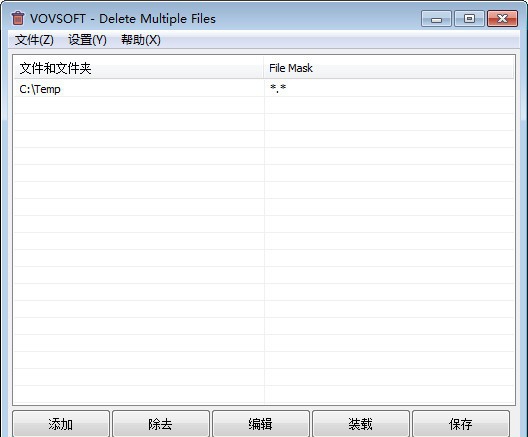
Task: Click the 编辑 button
Action: click(261, 424)
